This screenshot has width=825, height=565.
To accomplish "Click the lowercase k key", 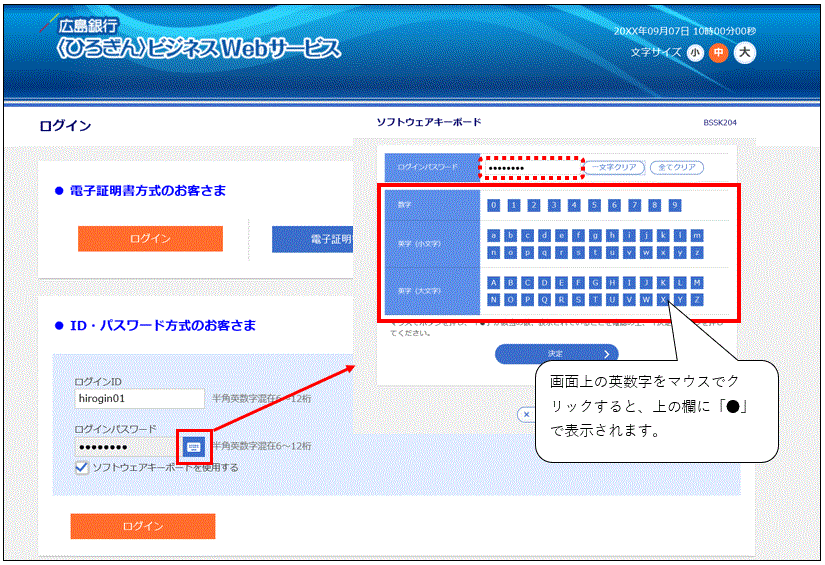I will tap(663, 236).
